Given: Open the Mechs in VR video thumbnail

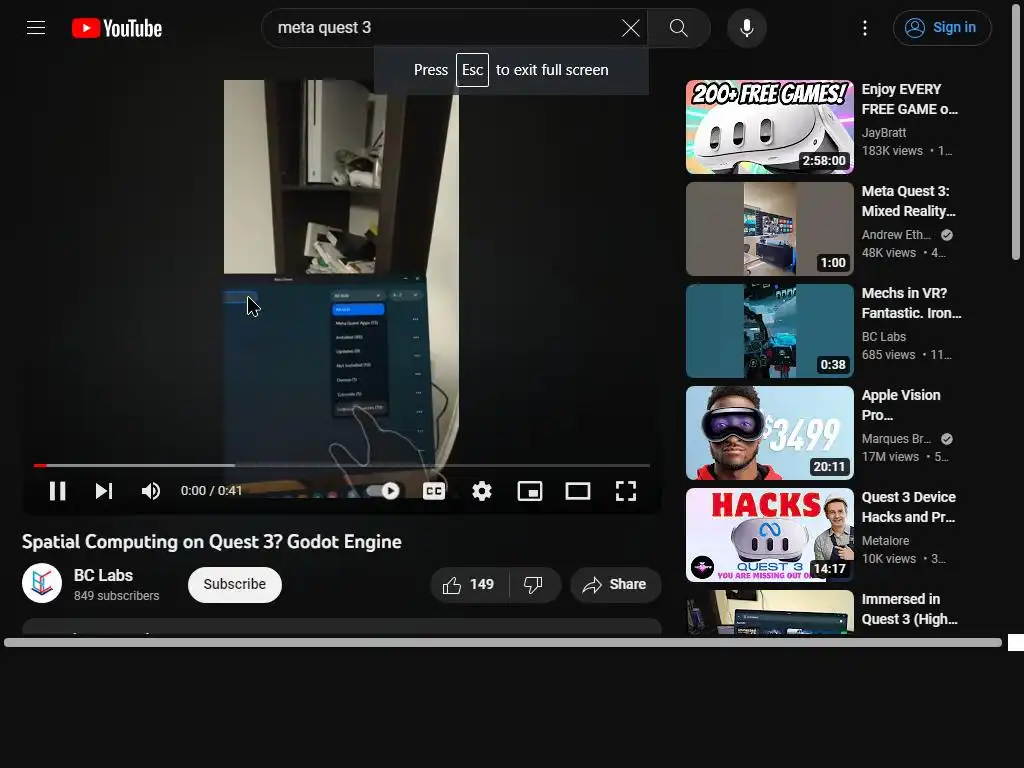Looking at the screenshot, I should [x=769, y=331].
